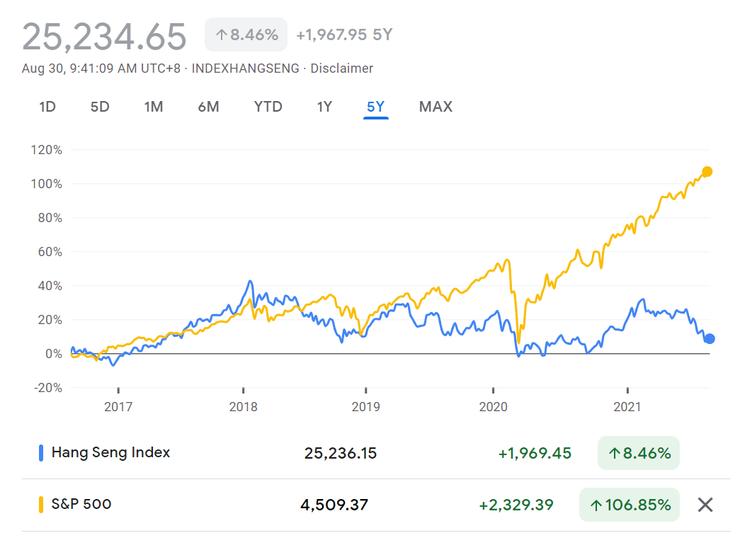Switch to the 5D time range
Viewport: 740px width, 542px height.
pos(99,106)
